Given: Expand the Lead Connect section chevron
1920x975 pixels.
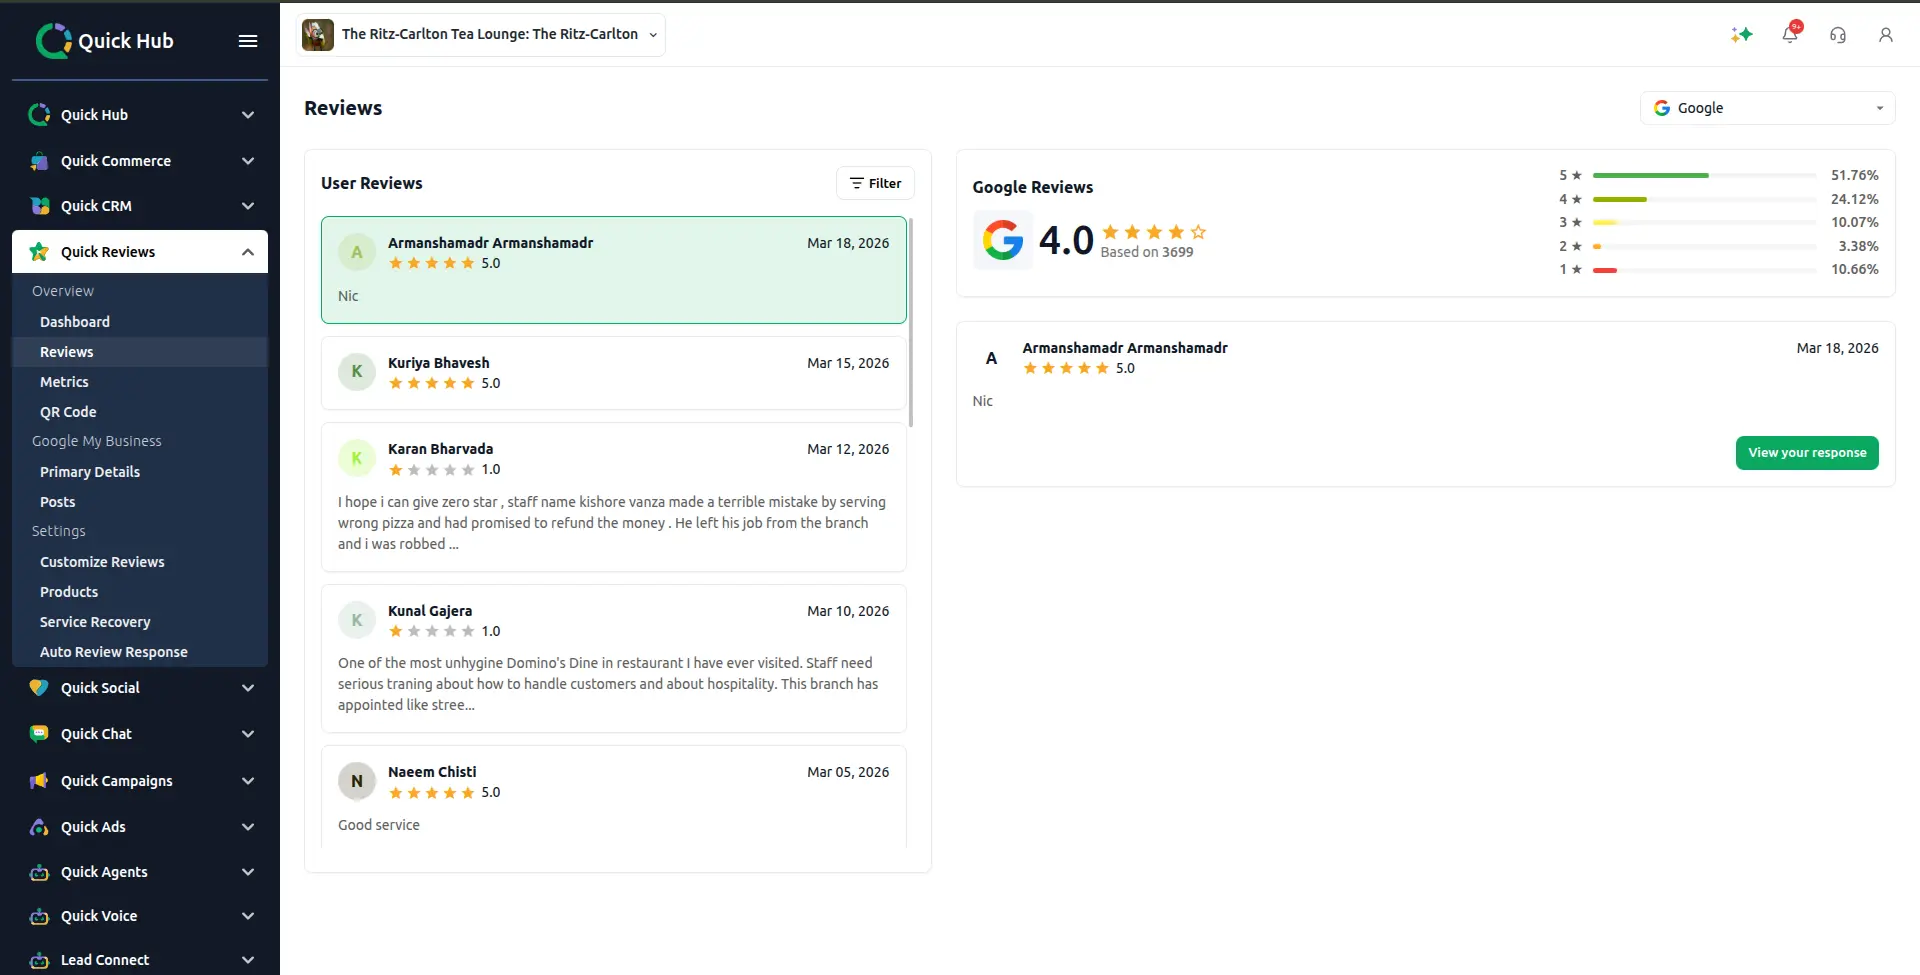Looking at the screenshot, I should (248, 960).
